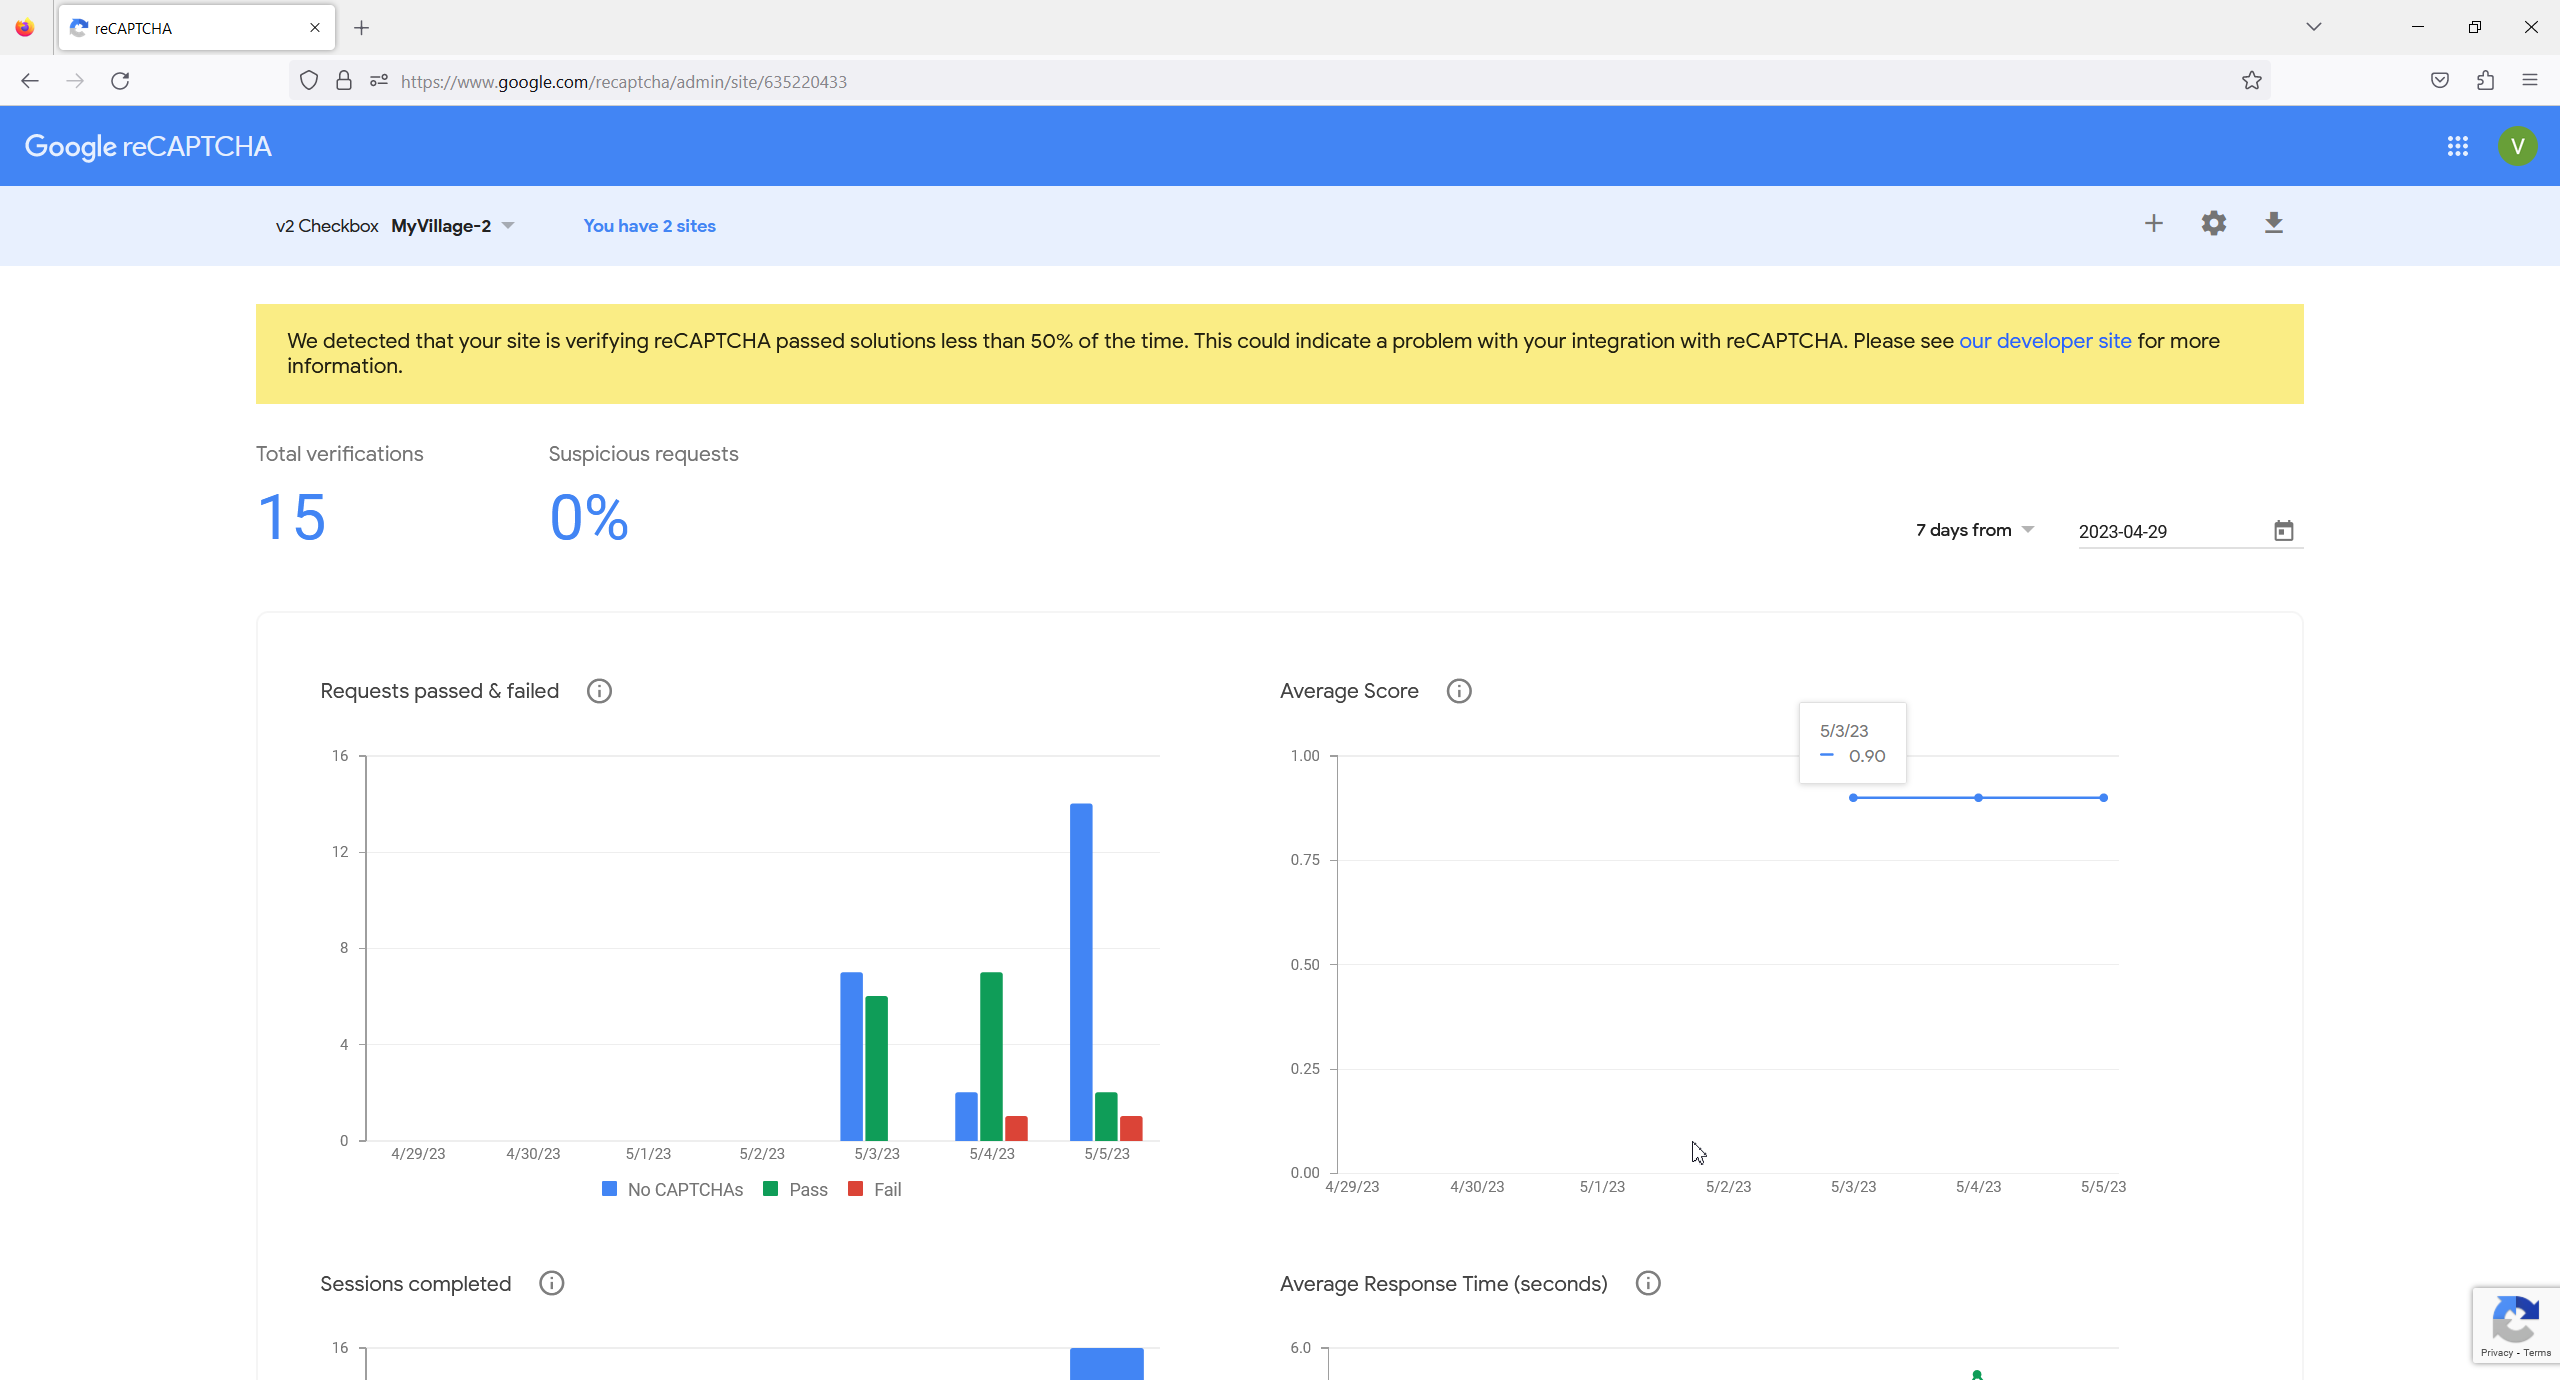This screenshot has height=1380, width=2560.
Task: Switch to the reCAPTCHA browser tab
Action: click(x=190, y=28)
